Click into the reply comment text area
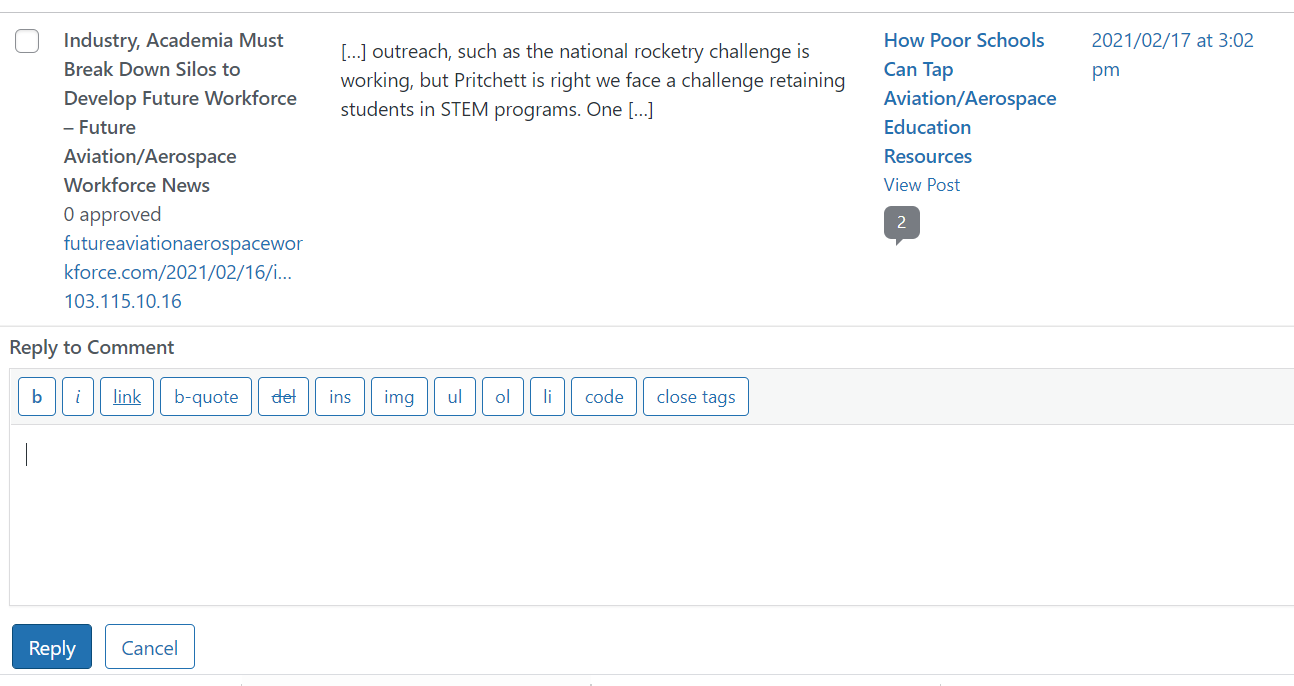Screen dimensions: 1294x686 click(650, 515)
